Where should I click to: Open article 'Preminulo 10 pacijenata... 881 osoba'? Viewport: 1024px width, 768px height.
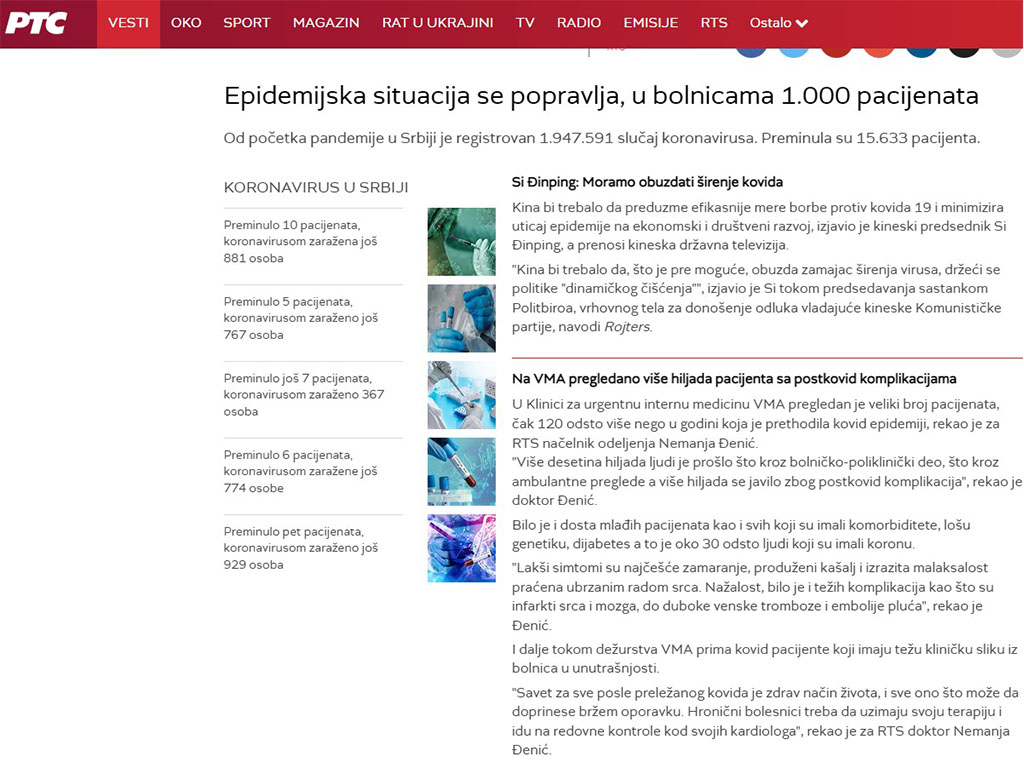(x=300, y=242)
